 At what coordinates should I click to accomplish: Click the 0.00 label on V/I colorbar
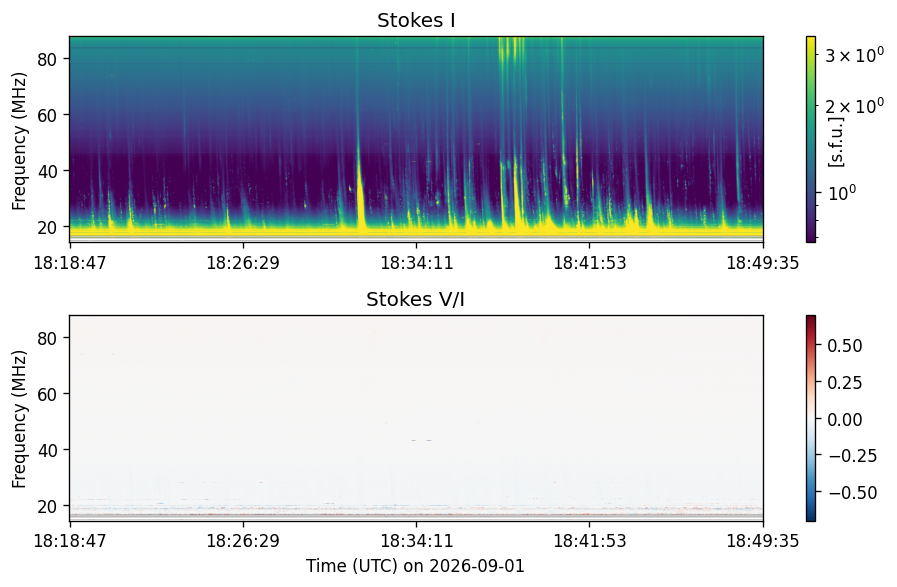(x=844, y=420)
